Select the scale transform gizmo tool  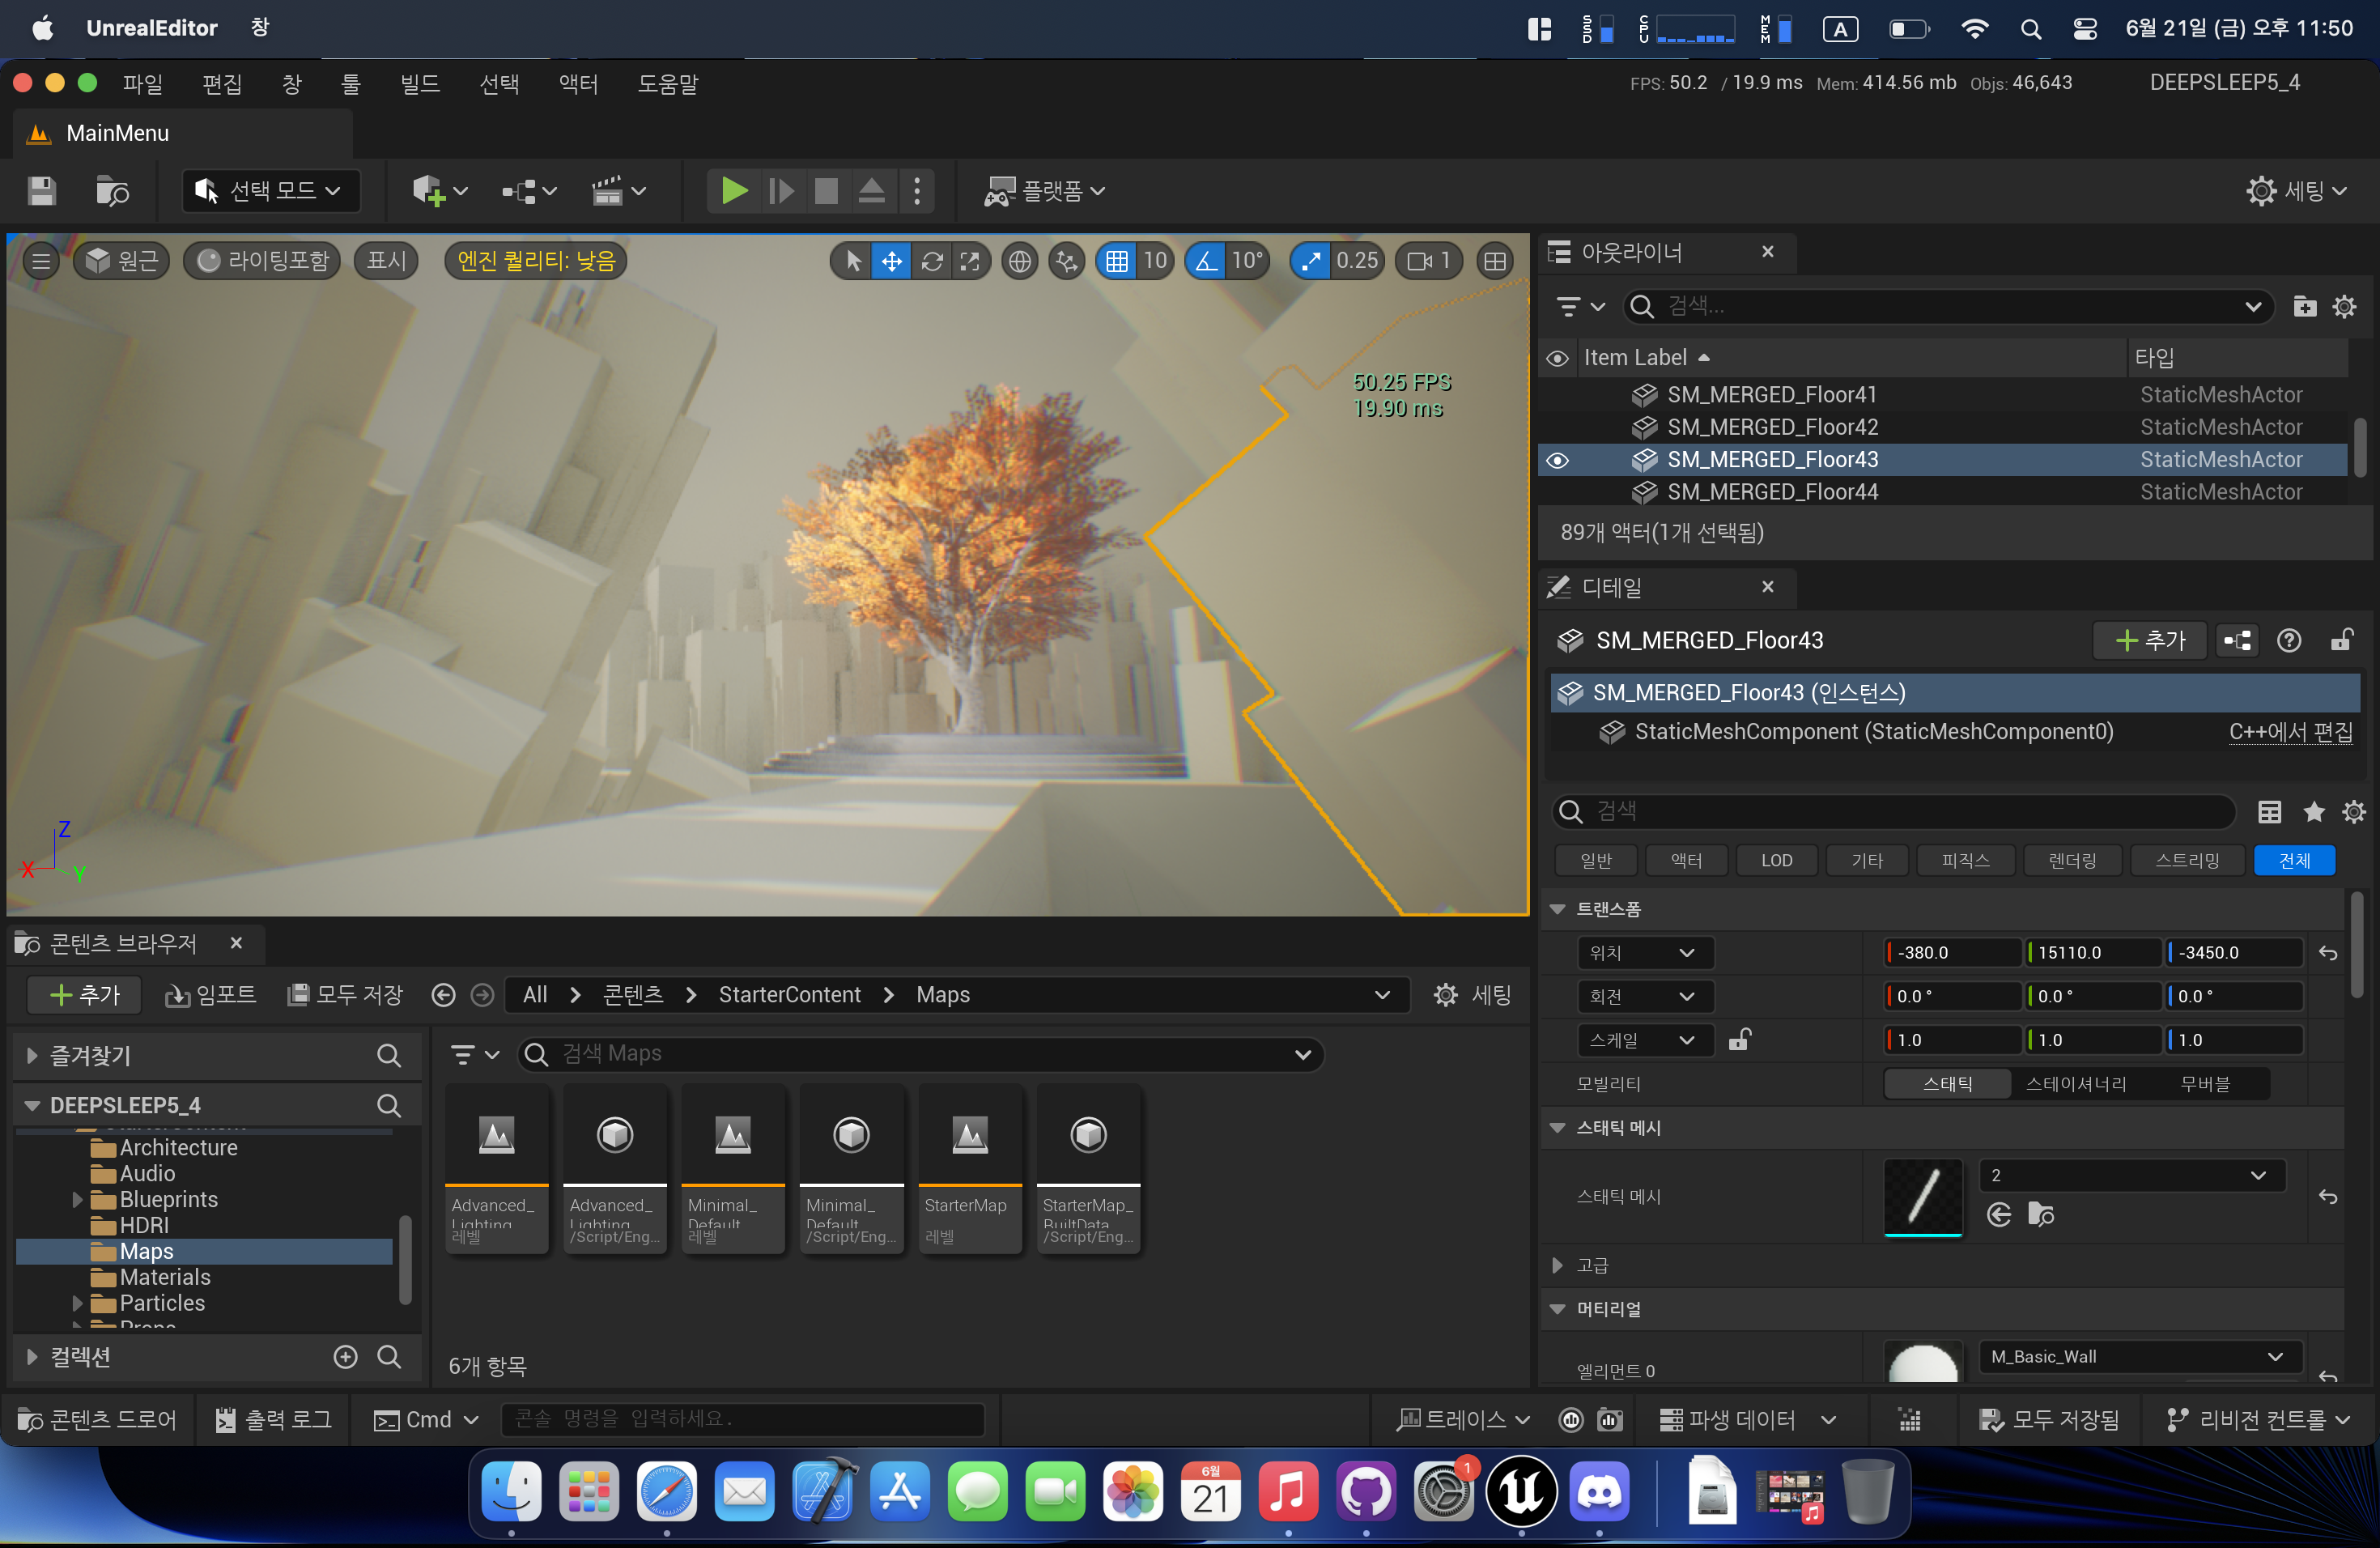point(970,261)
